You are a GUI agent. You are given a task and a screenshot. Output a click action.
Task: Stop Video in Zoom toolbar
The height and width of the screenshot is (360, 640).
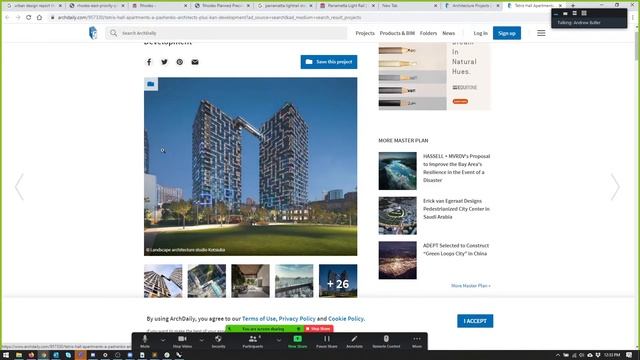point(182,342)
